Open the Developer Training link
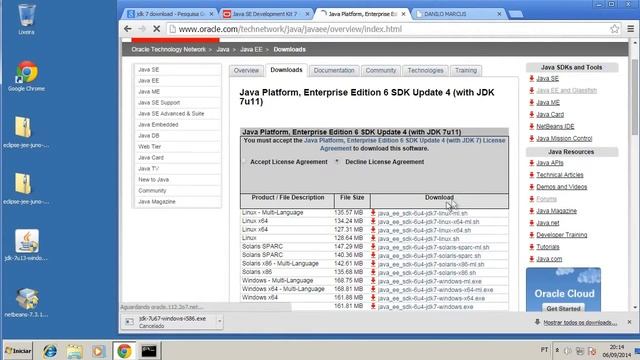 [561, 235]
